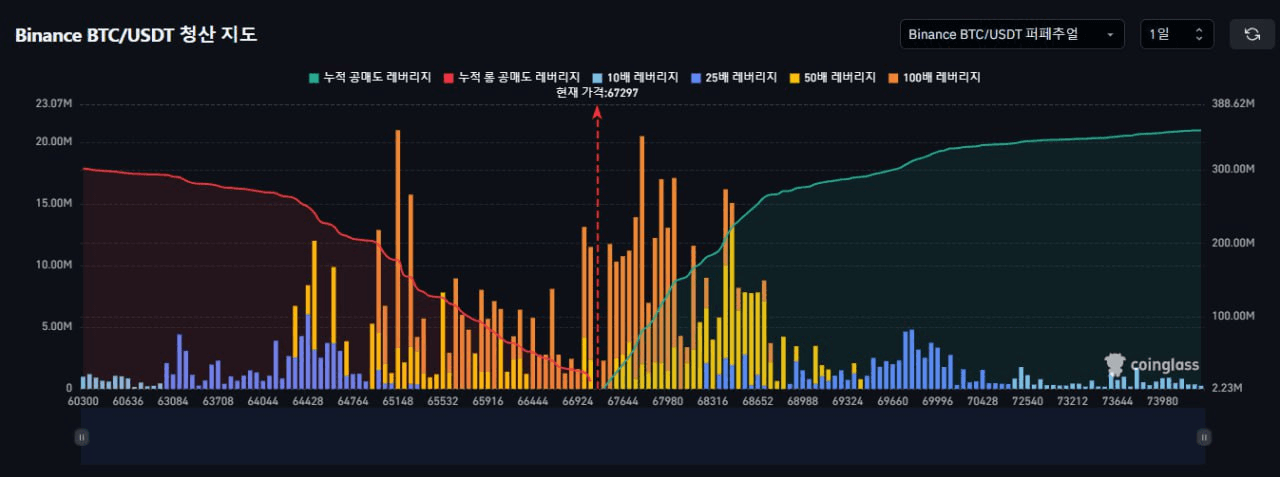
Task: Click the 200.00M right axis label
Action: [1232, 243]
